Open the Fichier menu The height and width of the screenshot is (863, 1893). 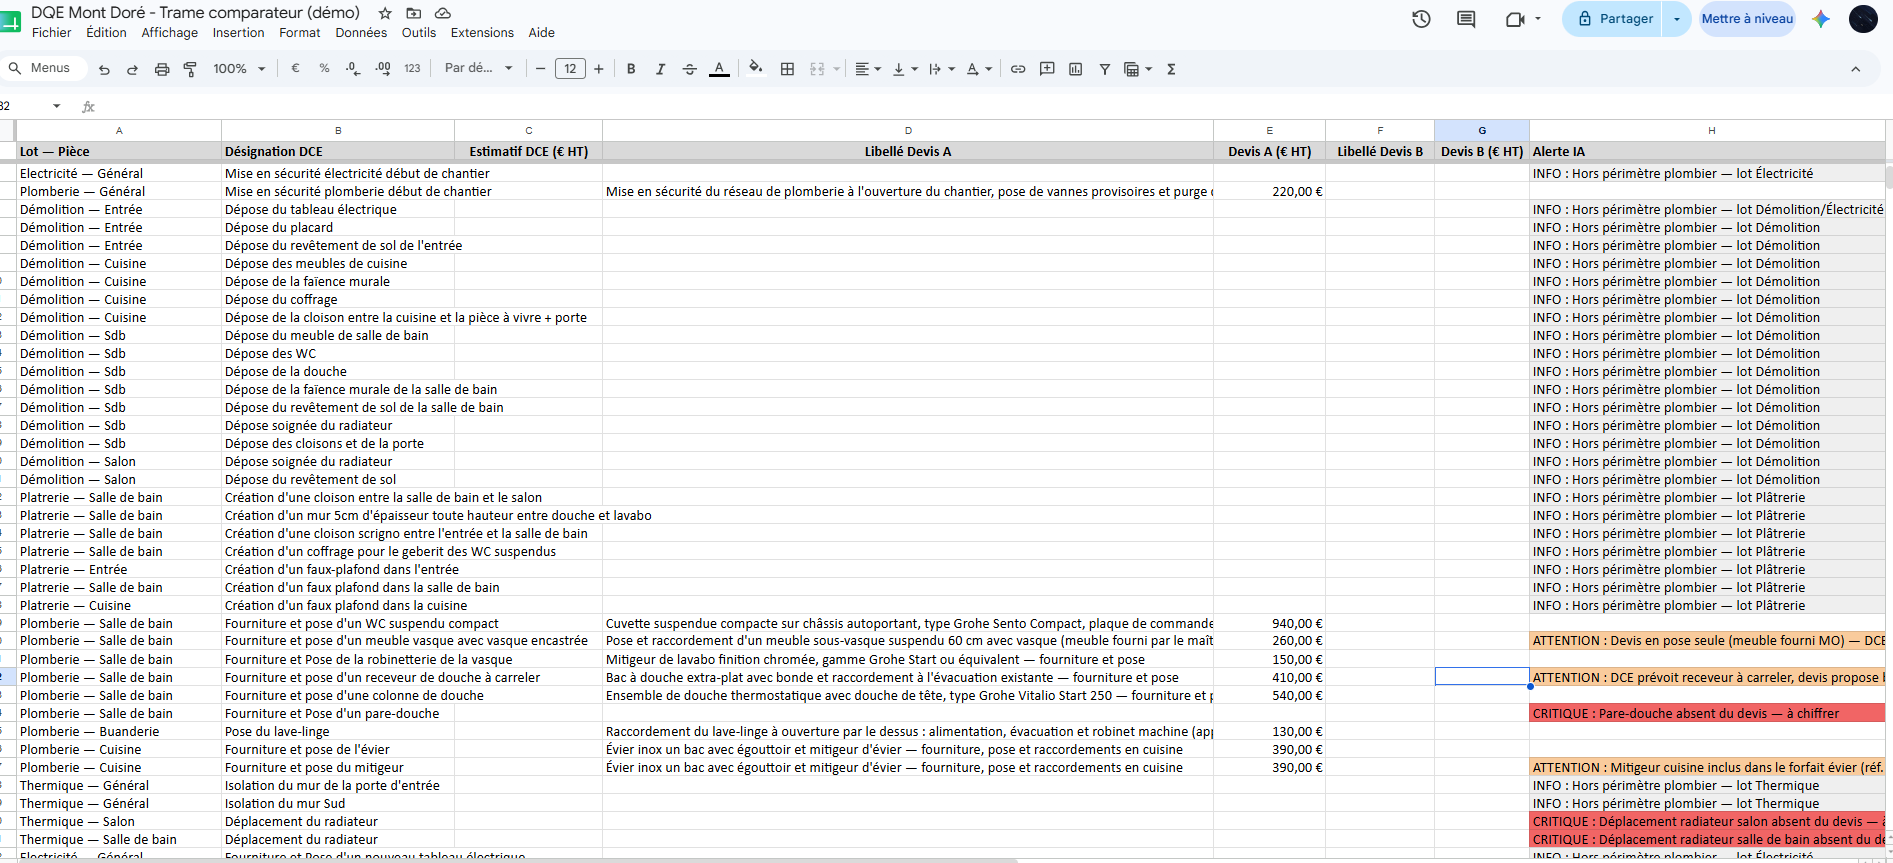[51, 33]
